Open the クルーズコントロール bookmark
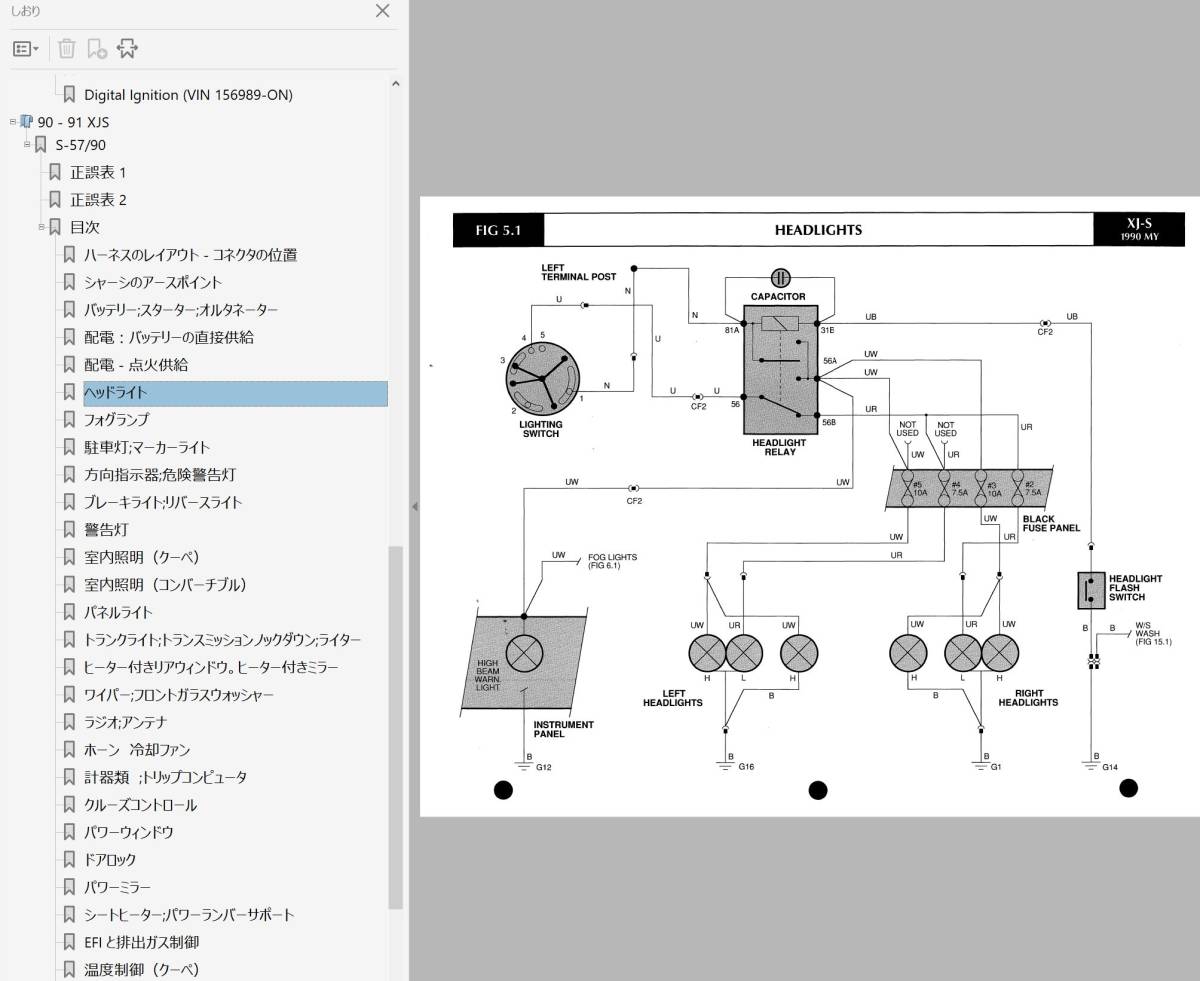The image size is (1200, 981). click(140, 805)
